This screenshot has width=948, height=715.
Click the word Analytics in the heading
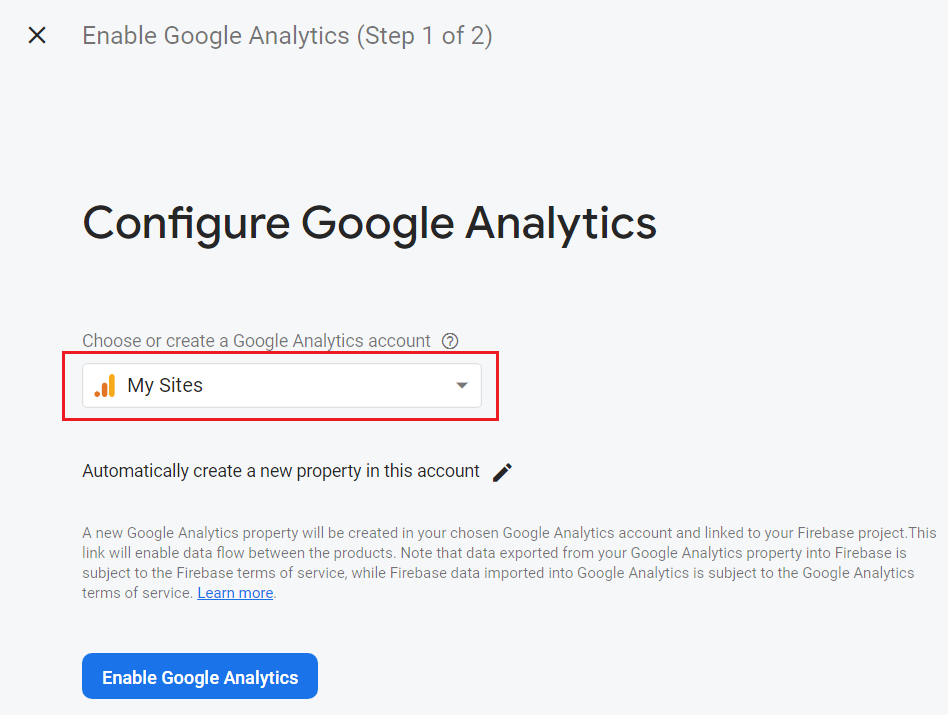(x=561, y=222)
